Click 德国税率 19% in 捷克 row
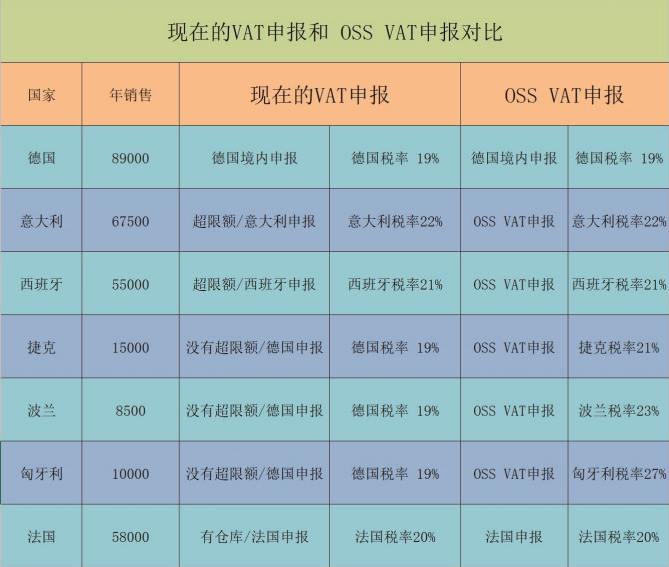The image size is (669, 567). (395, 347)
